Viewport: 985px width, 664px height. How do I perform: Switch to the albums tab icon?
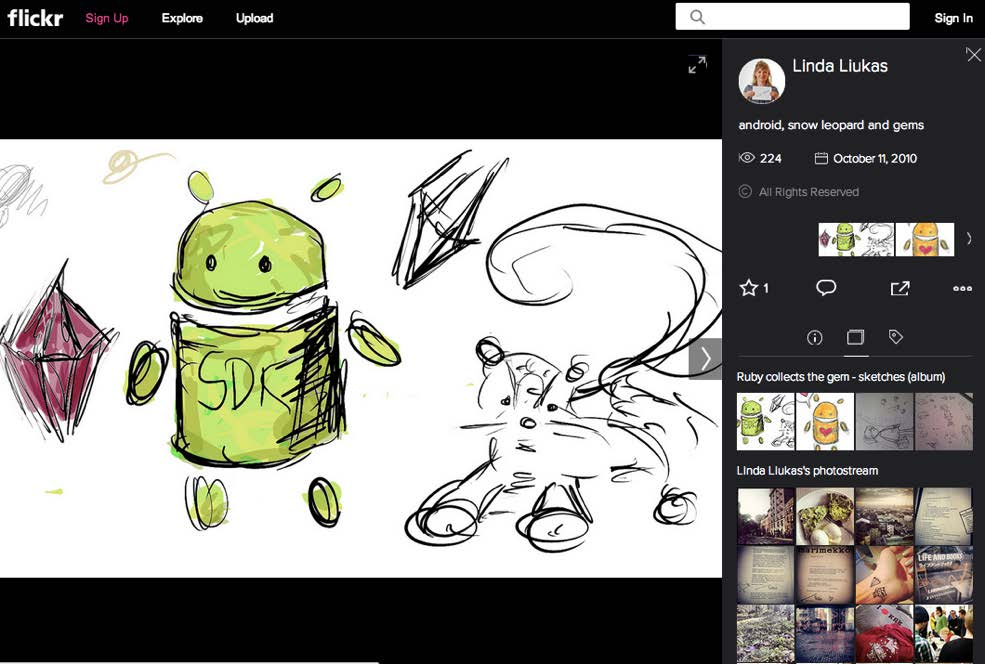(x=856, y=337)
